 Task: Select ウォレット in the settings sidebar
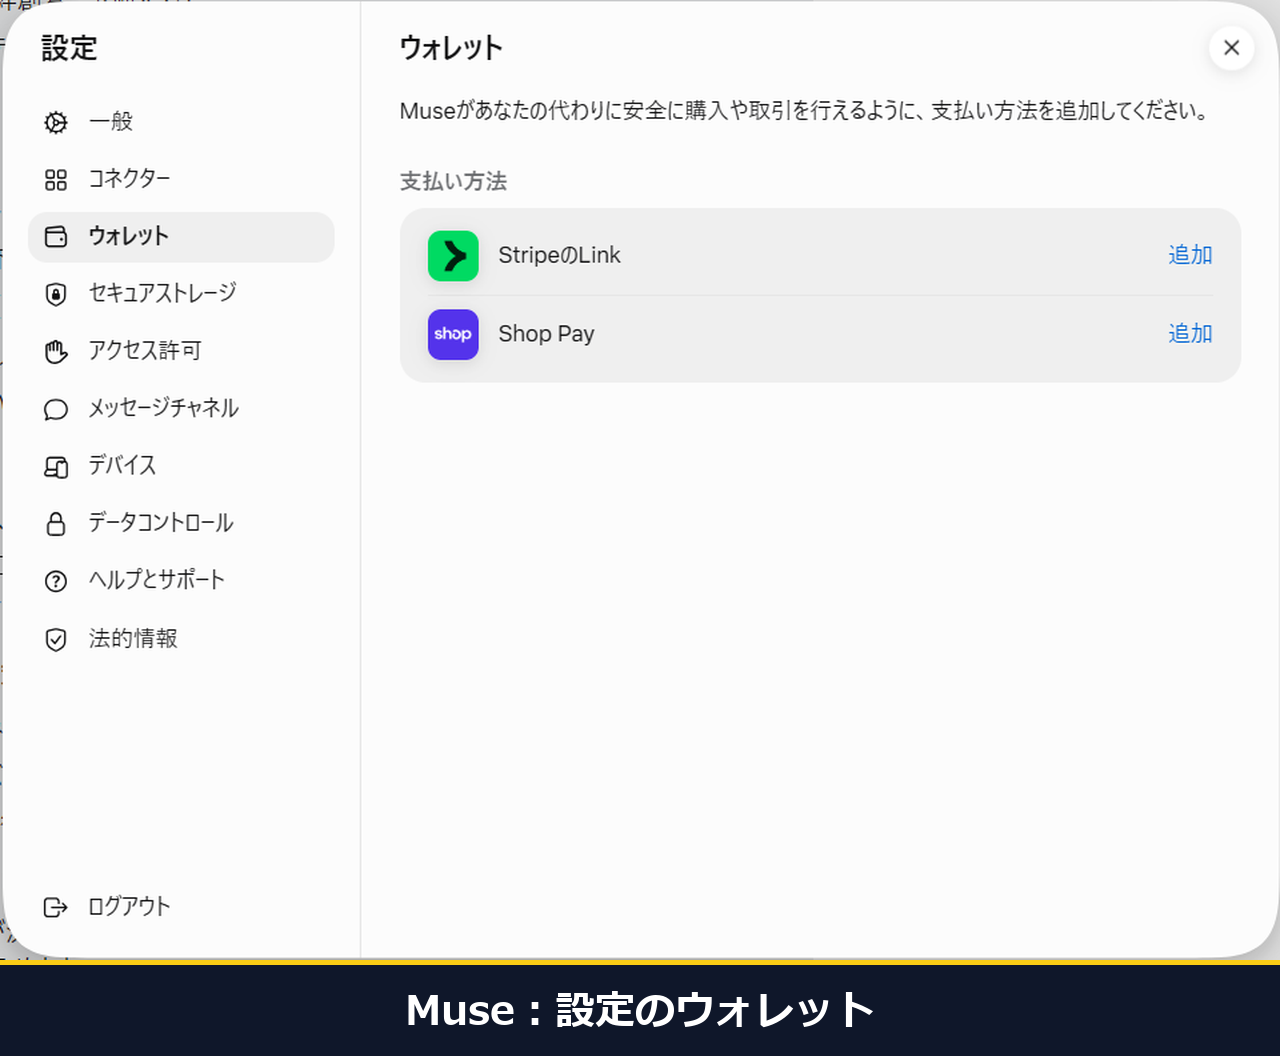point(181,237)
